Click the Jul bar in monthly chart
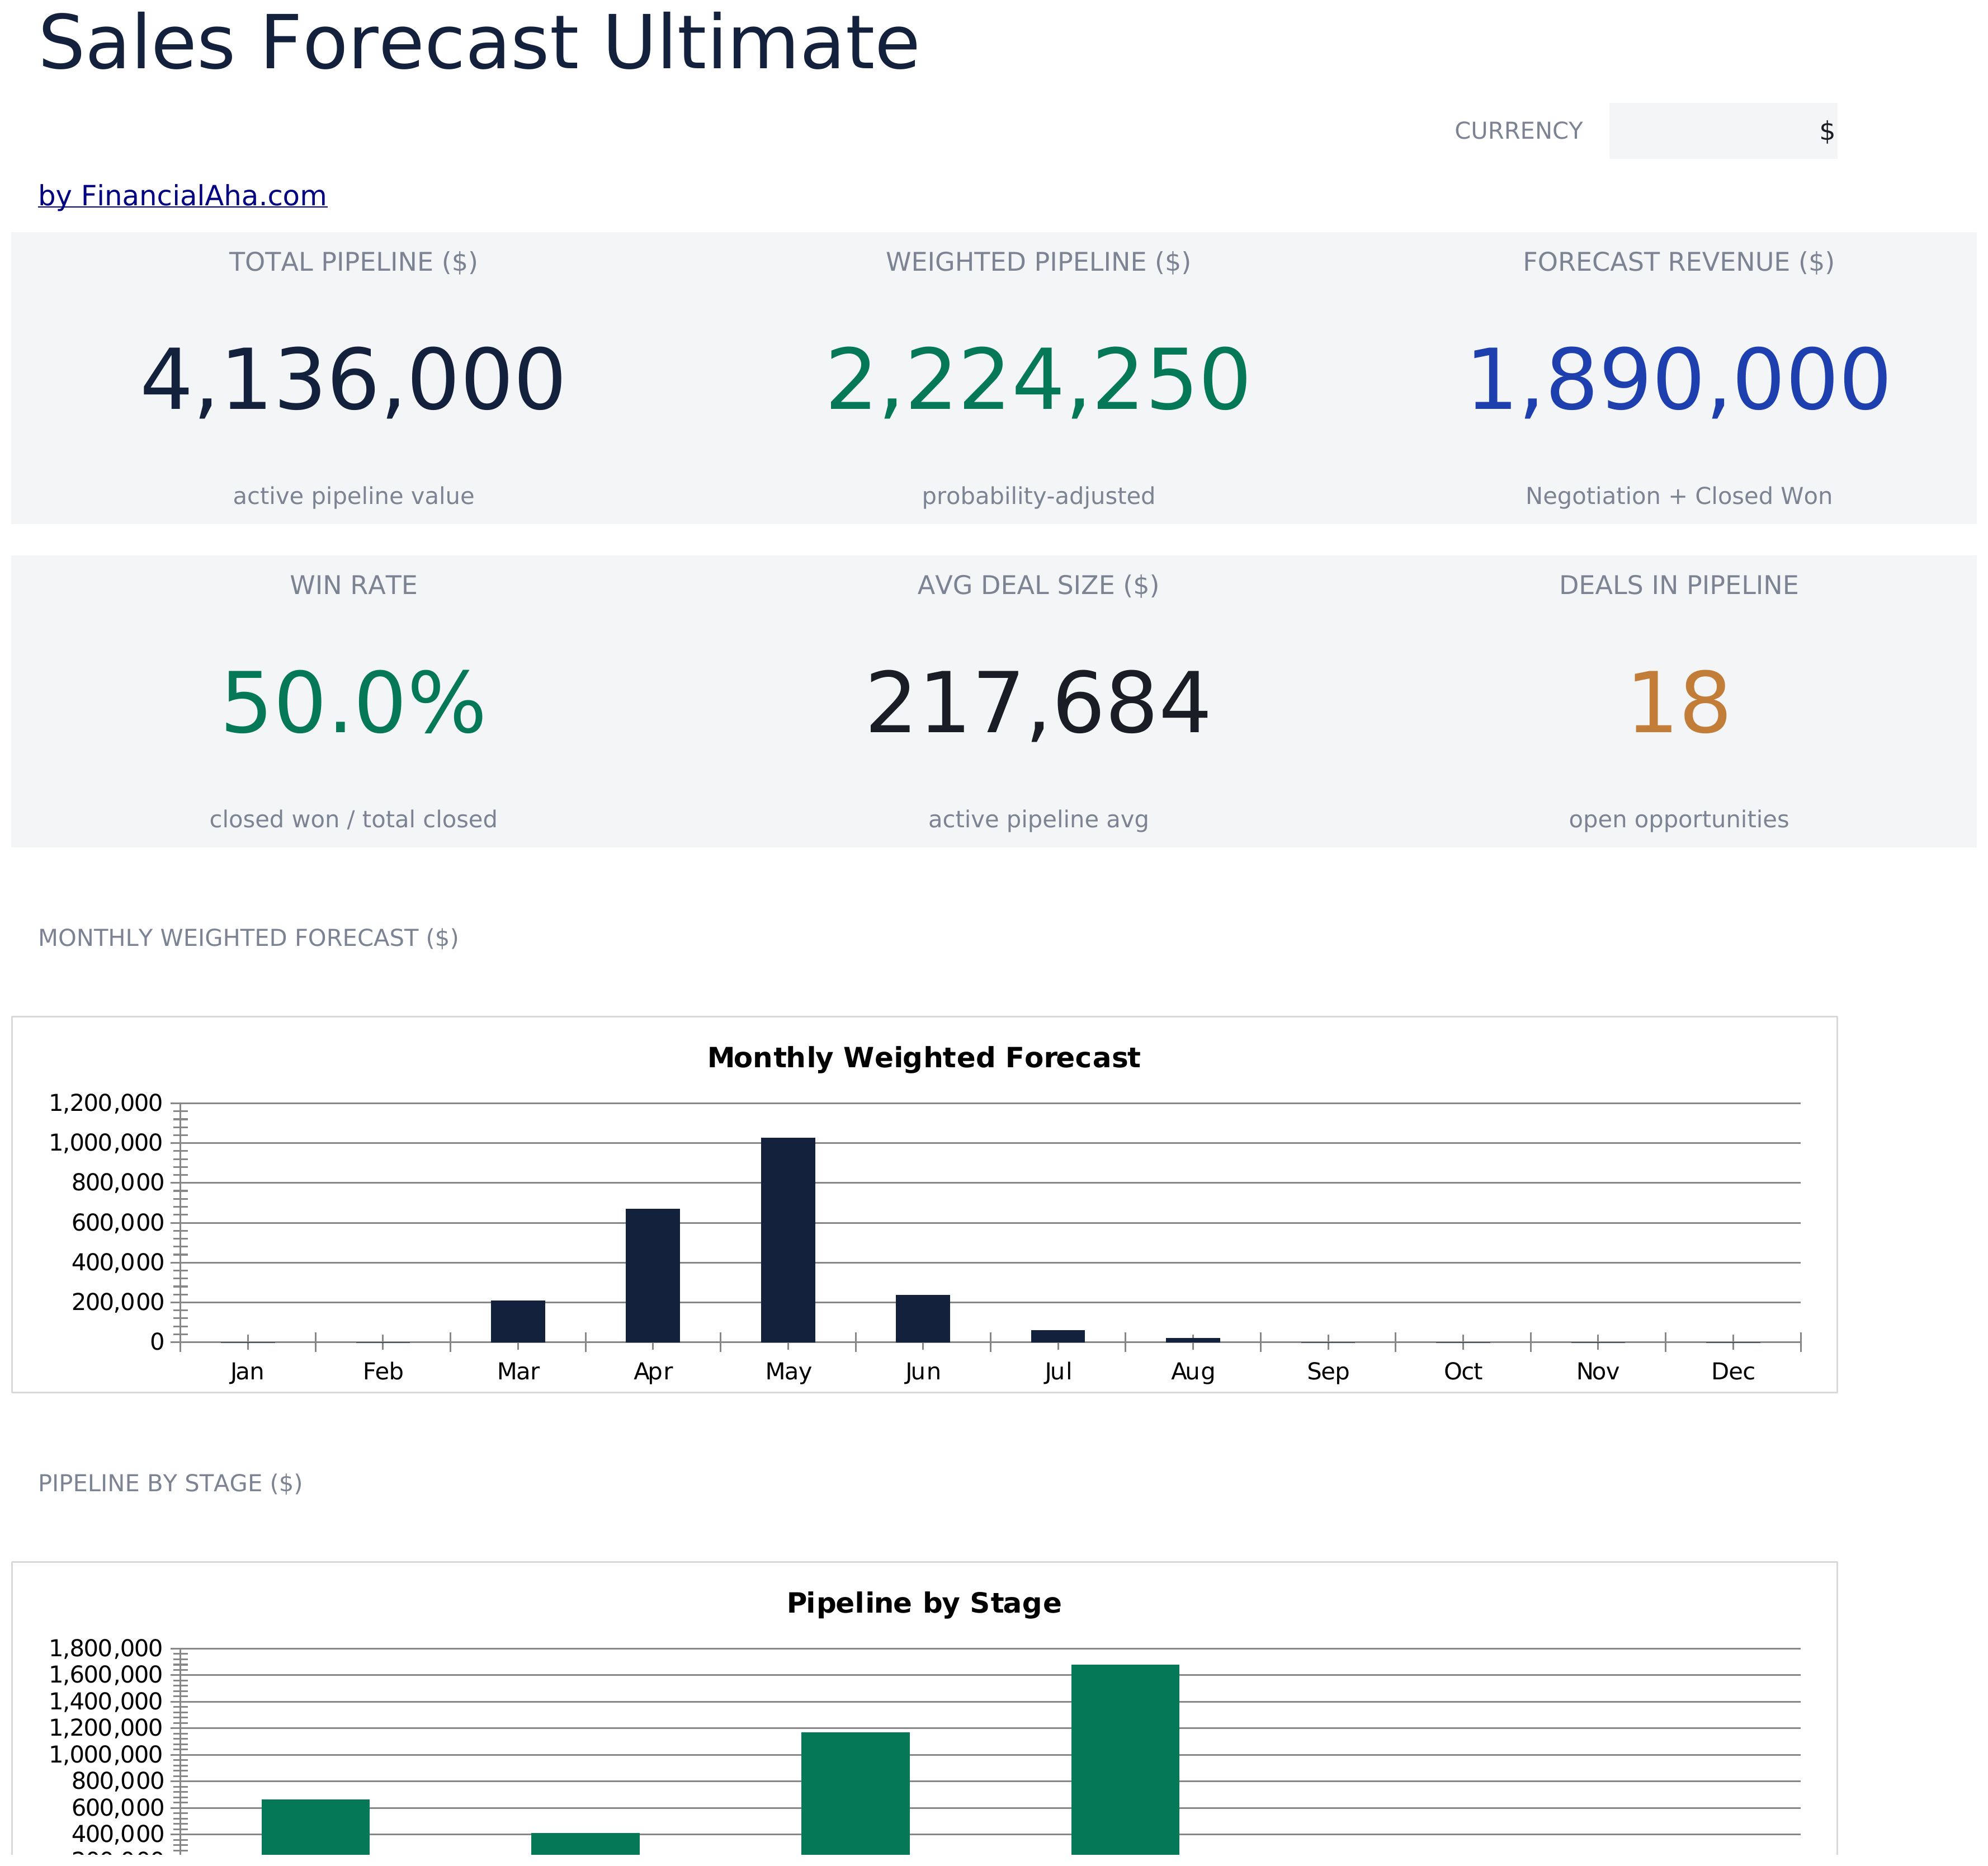This screenshot has width=1988, height=1866. tap(1058, 1337)
